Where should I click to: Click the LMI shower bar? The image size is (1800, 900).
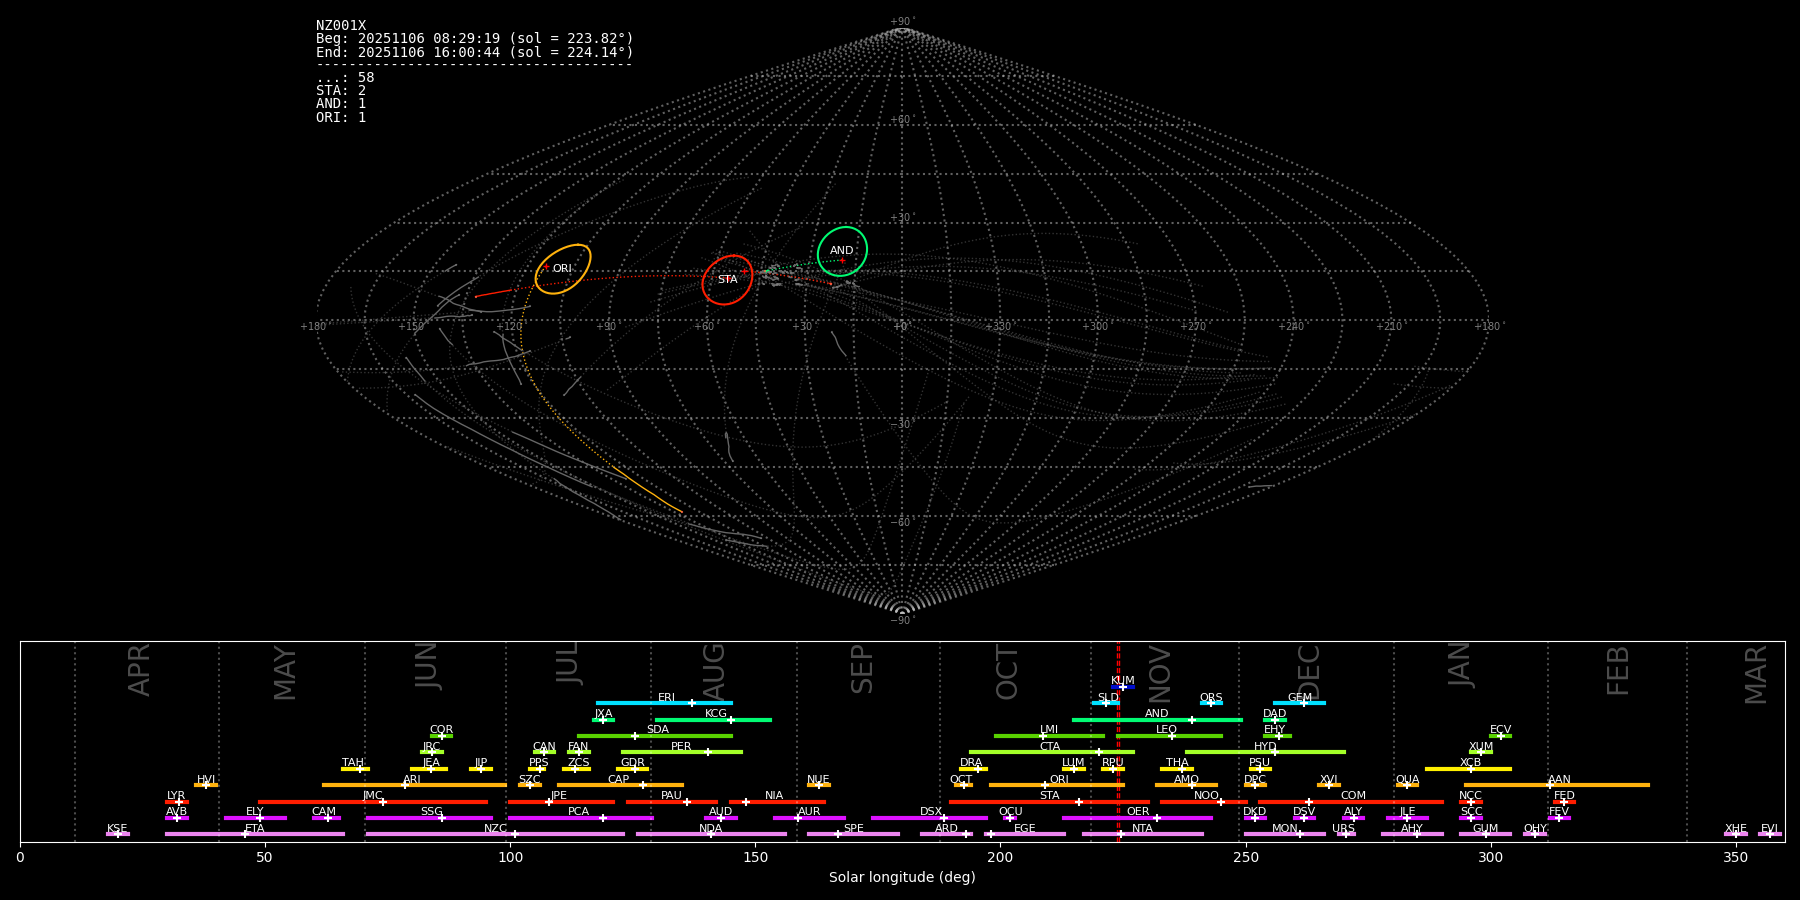click(1049, 736)
